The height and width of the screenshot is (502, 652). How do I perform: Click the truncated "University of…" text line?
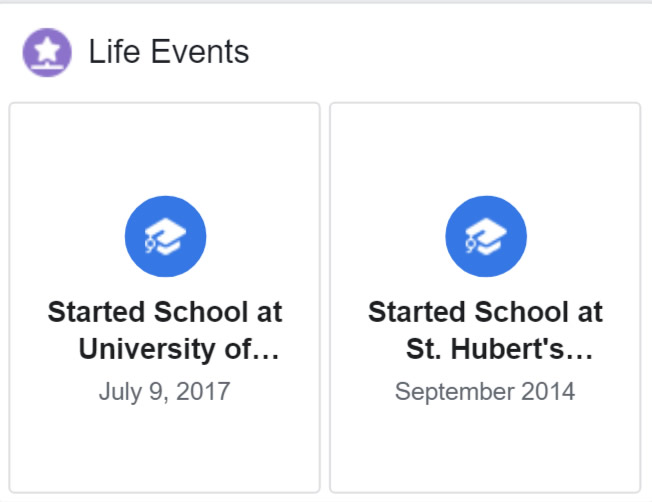click(x=179, y=349)
